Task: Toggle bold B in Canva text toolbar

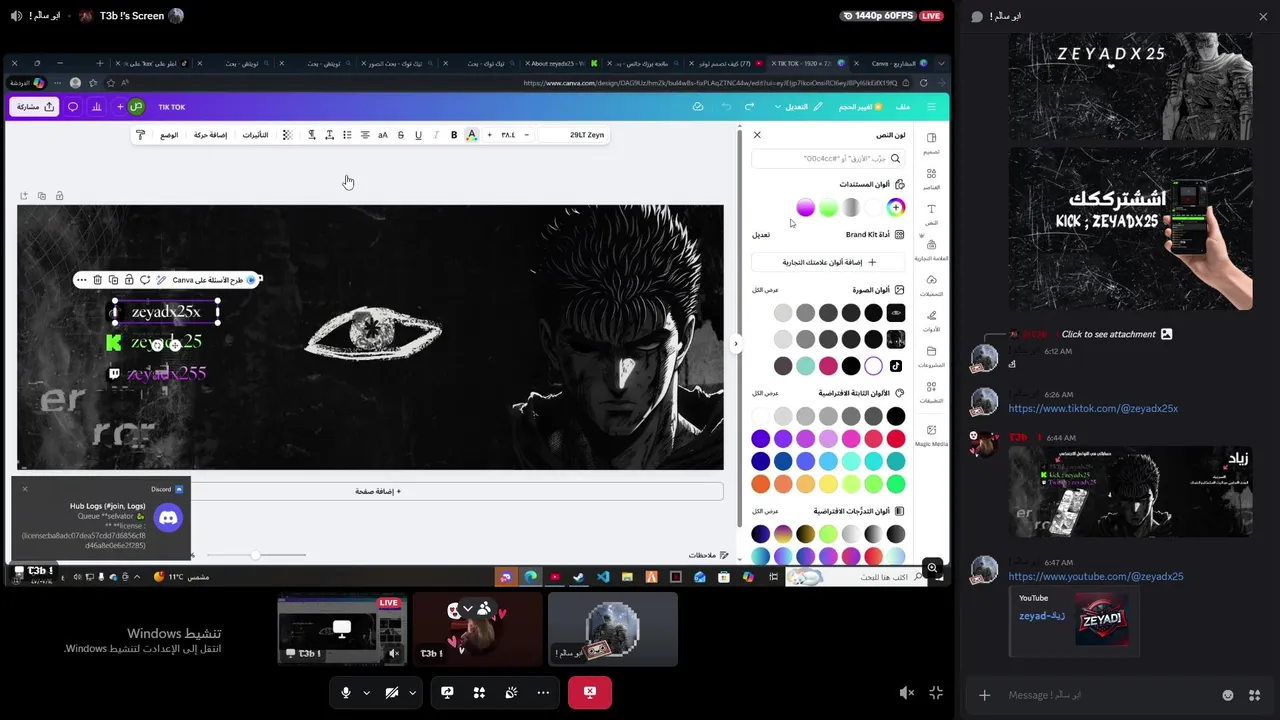Action: 454,135
